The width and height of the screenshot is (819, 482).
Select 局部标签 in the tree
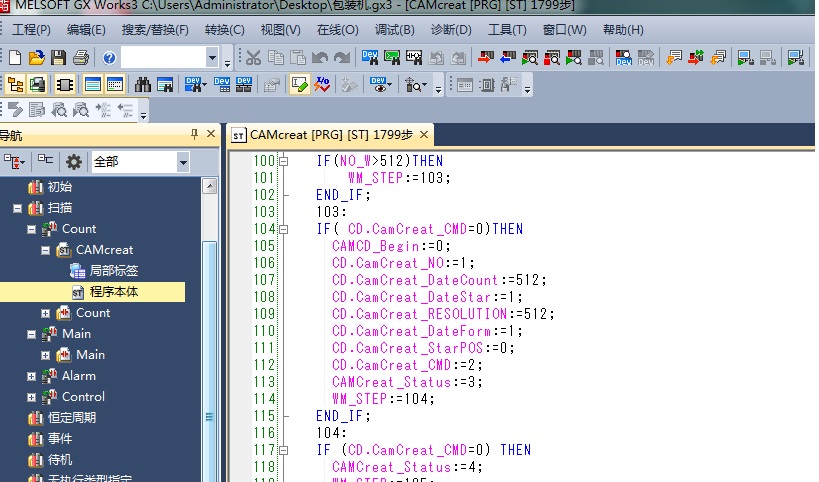(113, 271)
